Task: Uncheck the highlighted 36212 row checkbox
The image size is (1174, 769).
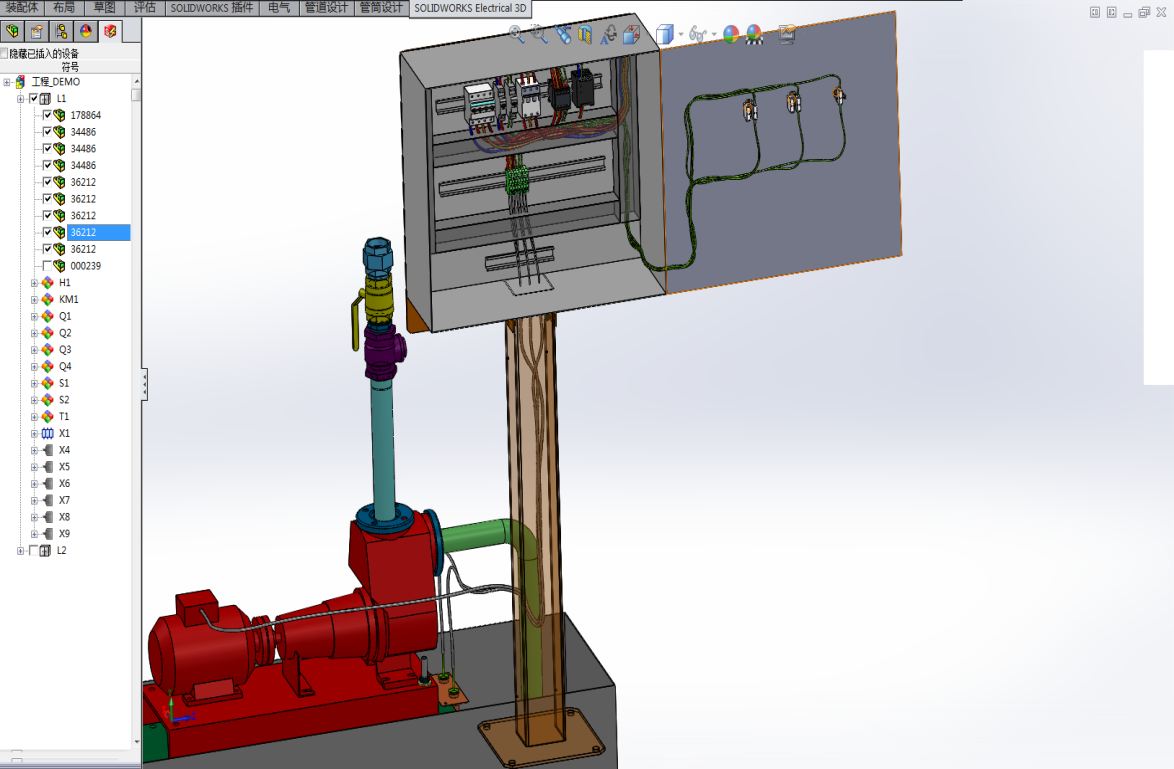Action: point(47,232)
